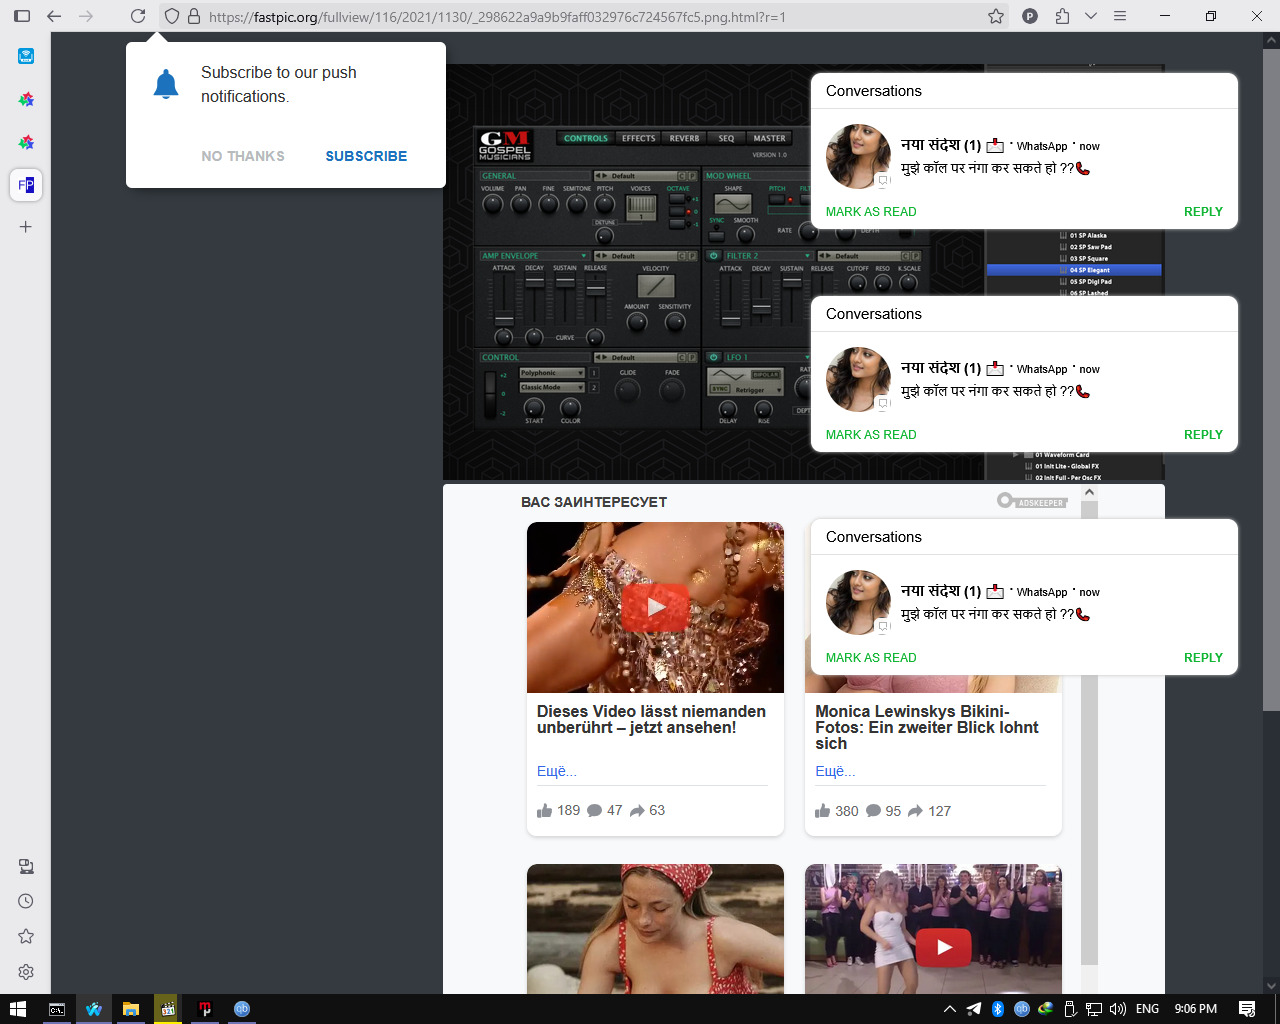Open the settings gear in the sidebar

[x=26, y=972]
